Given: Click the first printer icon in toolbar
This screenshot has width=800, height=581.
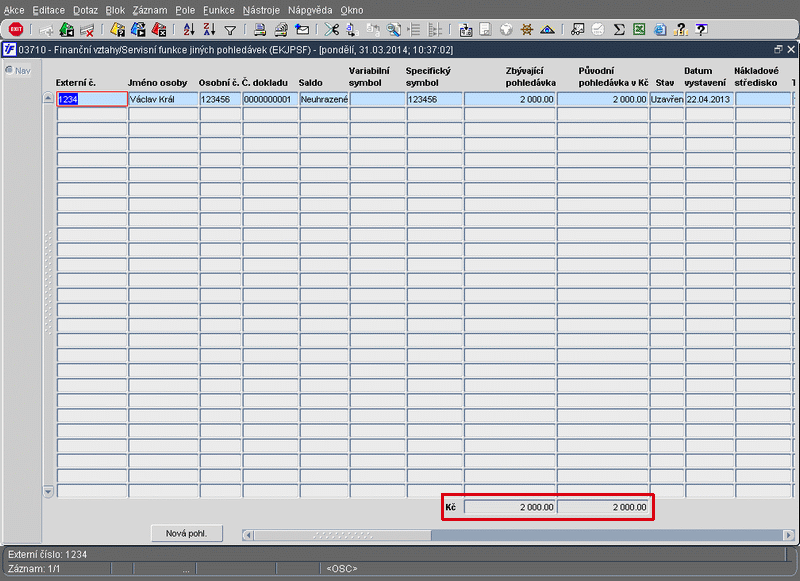Looking at the screenshot, I should coord(260,30).
